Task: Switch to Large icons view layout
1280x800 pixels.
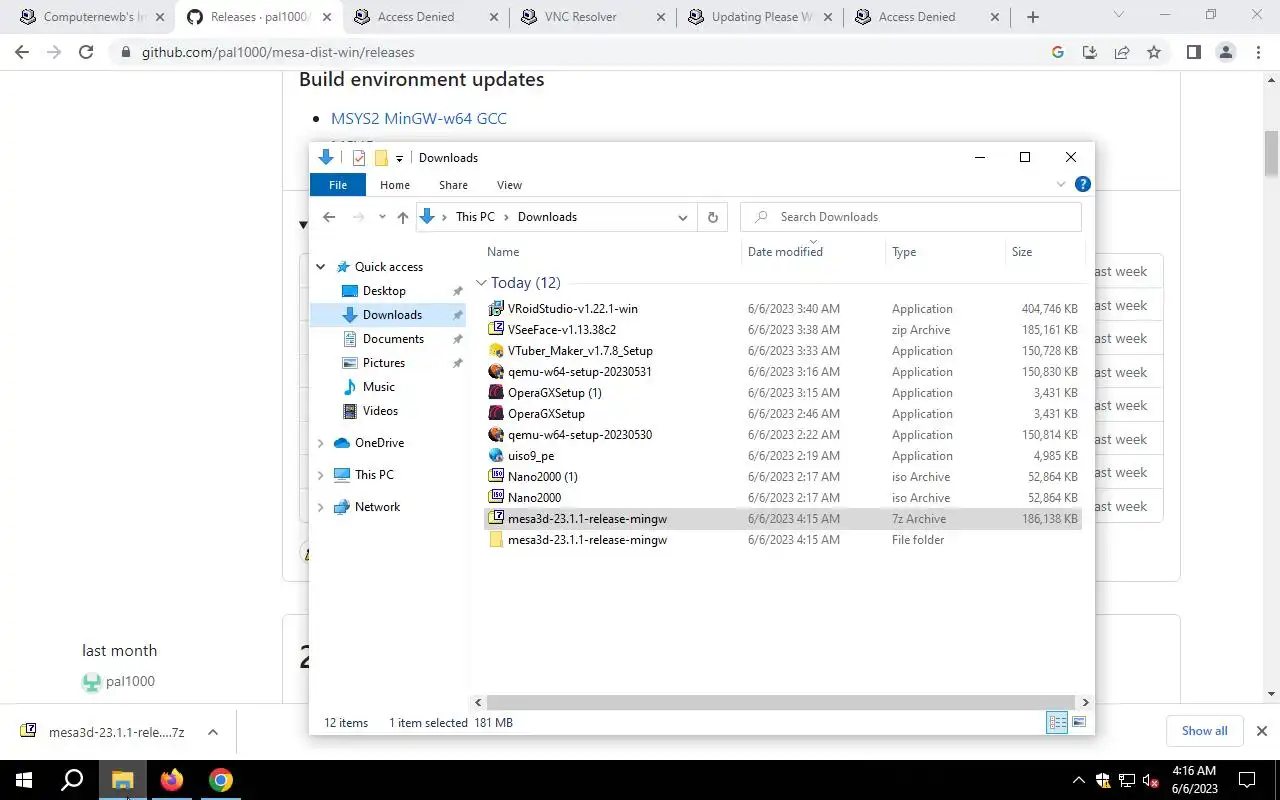Action: coord(1079,722)
